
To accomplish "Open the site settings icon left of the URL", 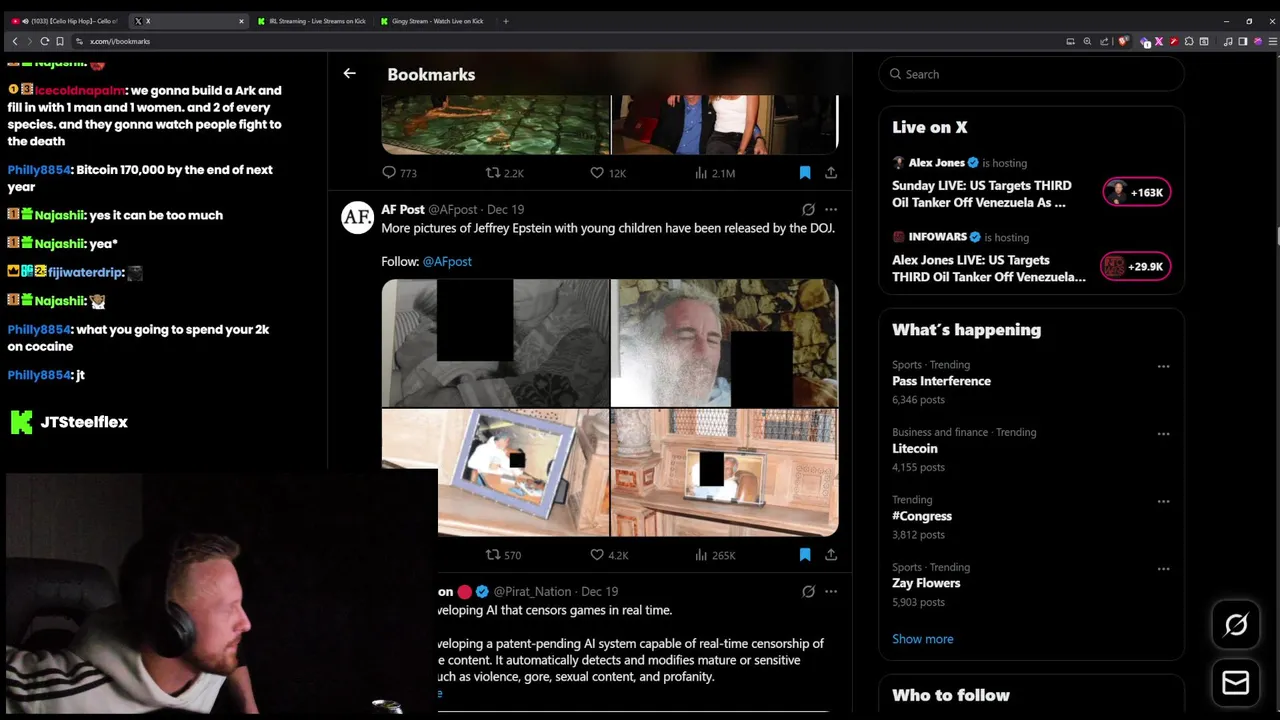I will [79, 41].
